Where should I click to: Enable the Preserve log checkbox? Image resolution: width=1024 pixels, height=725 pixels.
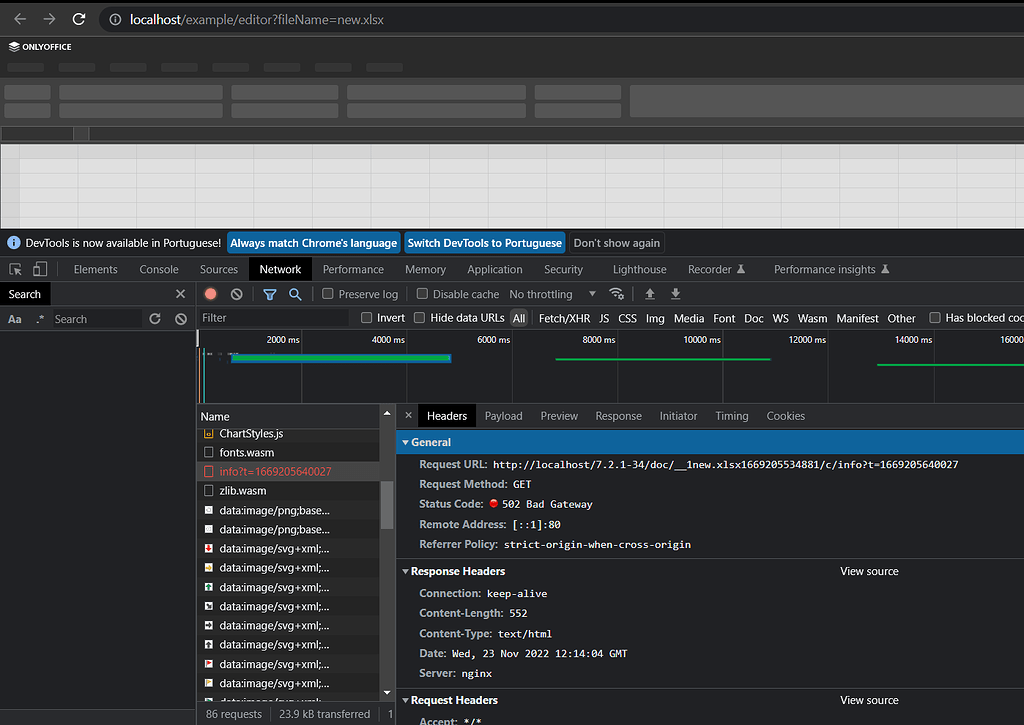(328, 293)
